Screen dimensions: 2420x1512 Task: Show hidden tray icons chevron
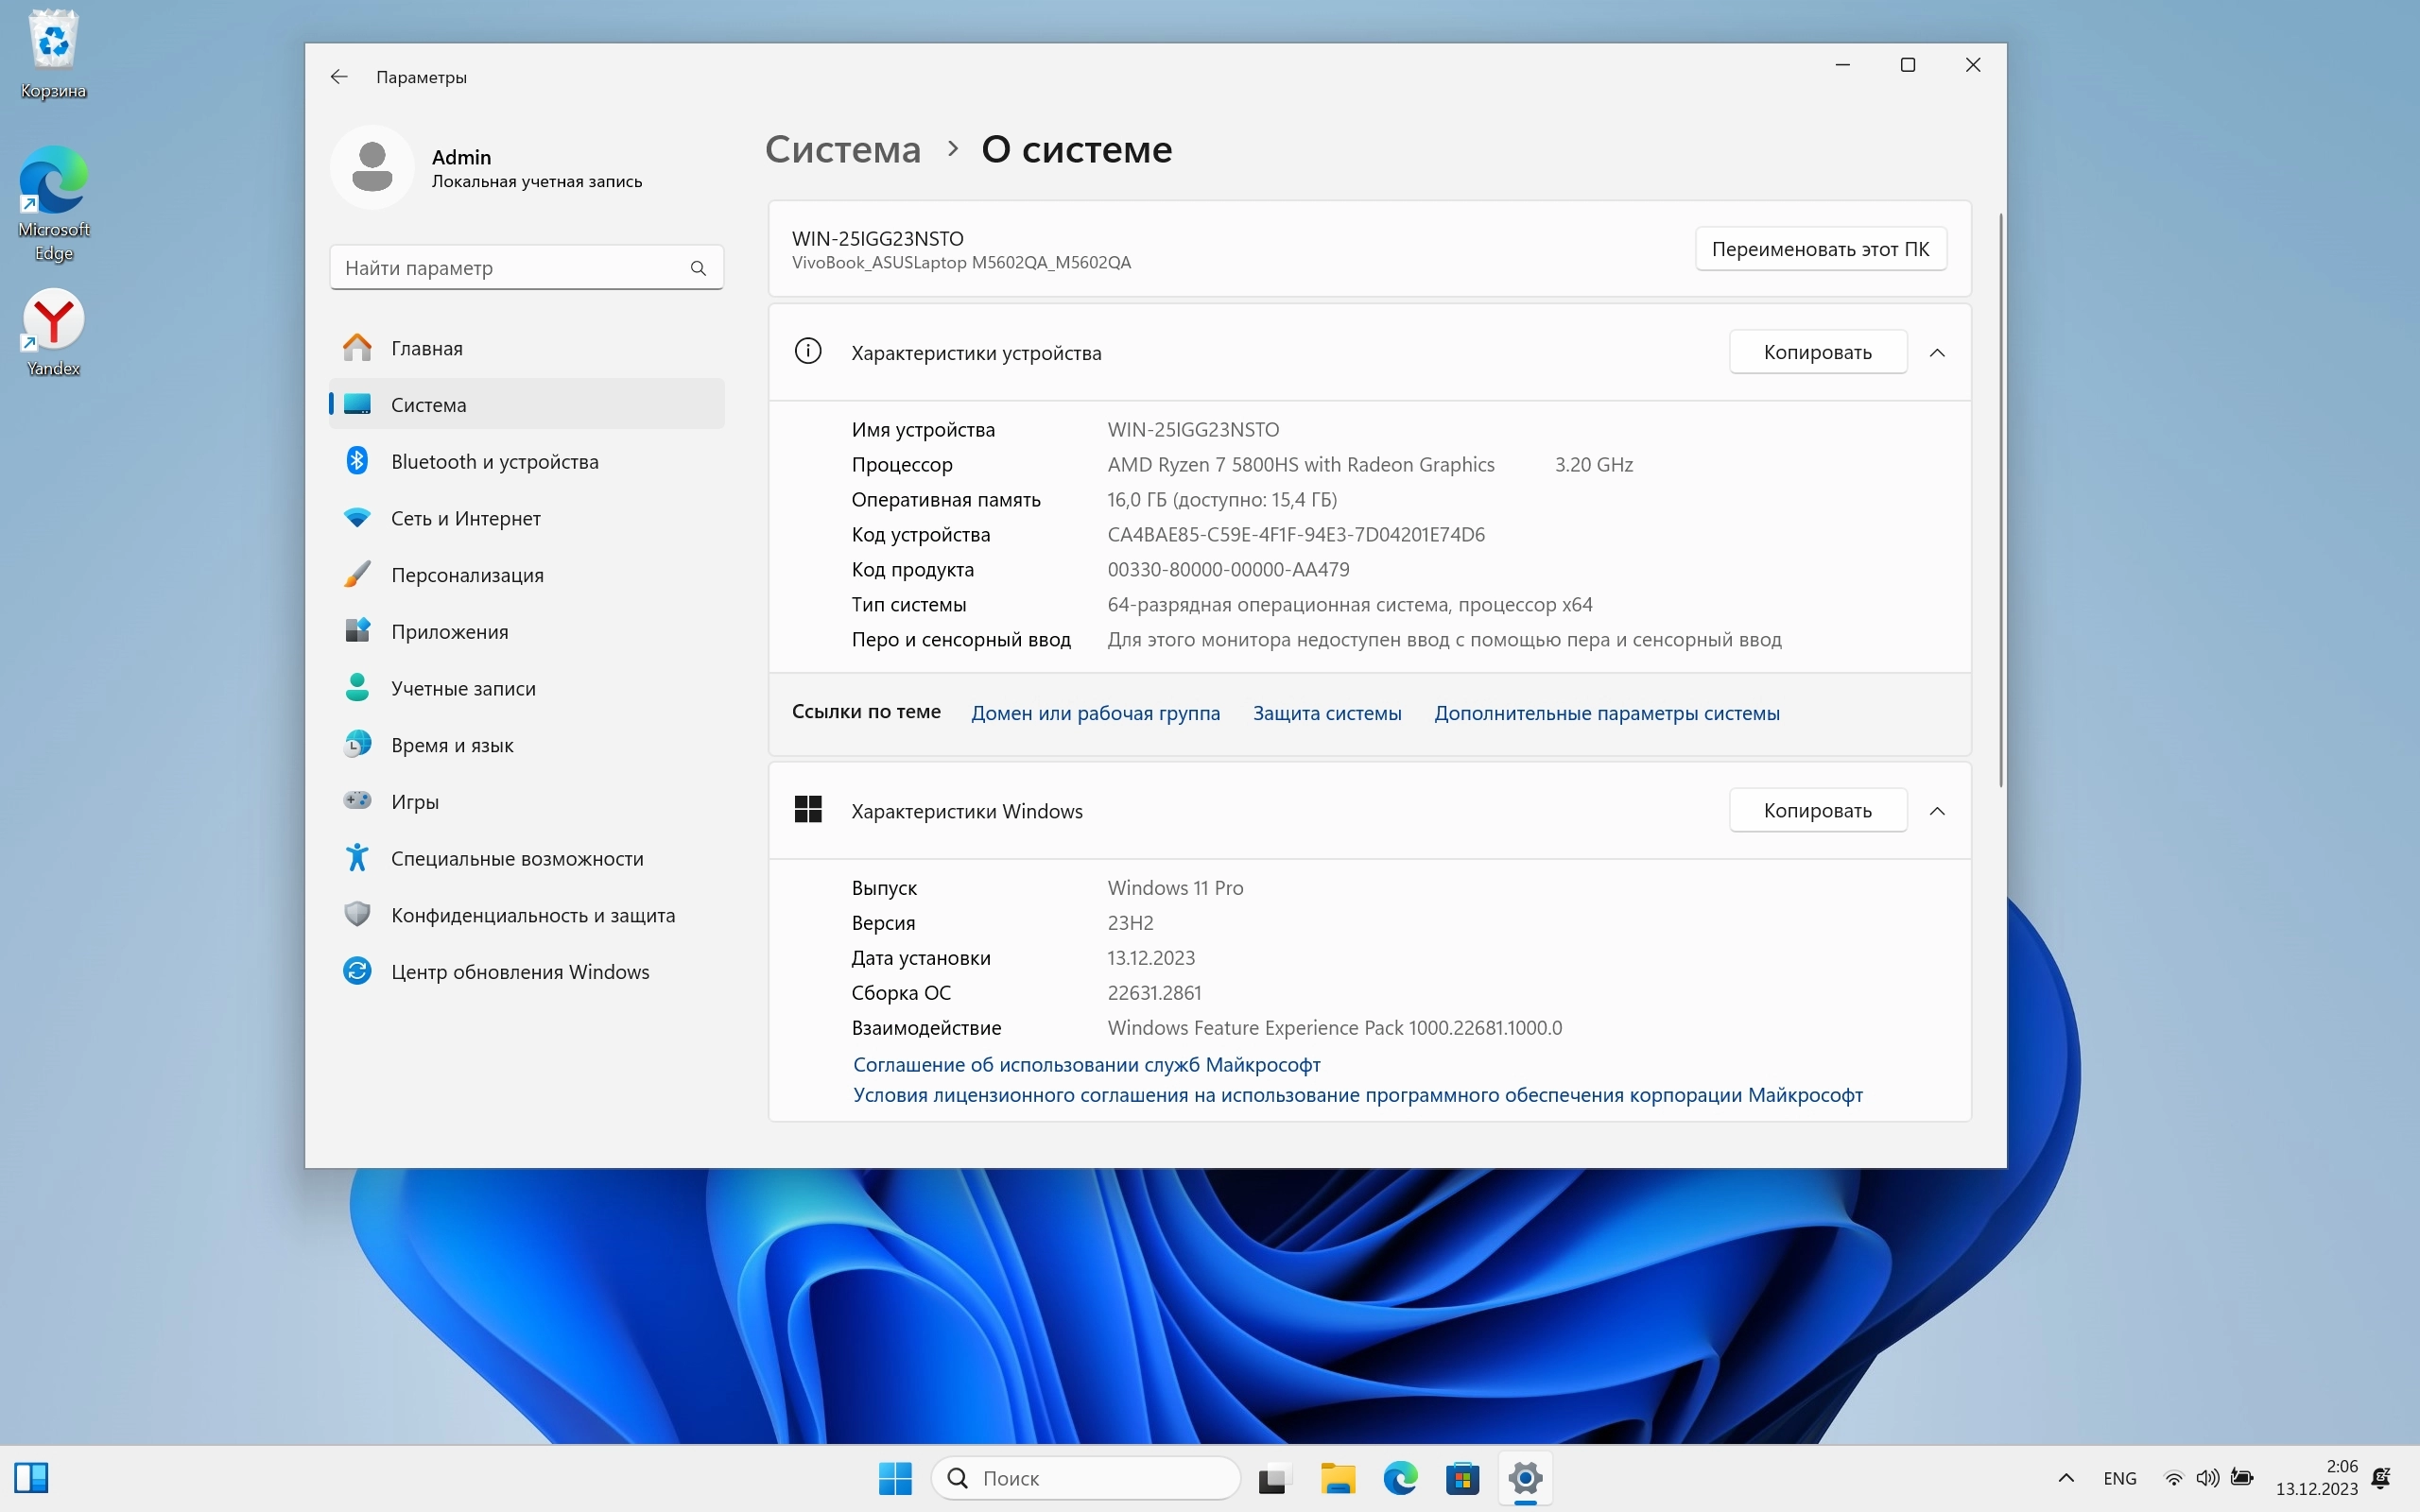point(2066,1478)
